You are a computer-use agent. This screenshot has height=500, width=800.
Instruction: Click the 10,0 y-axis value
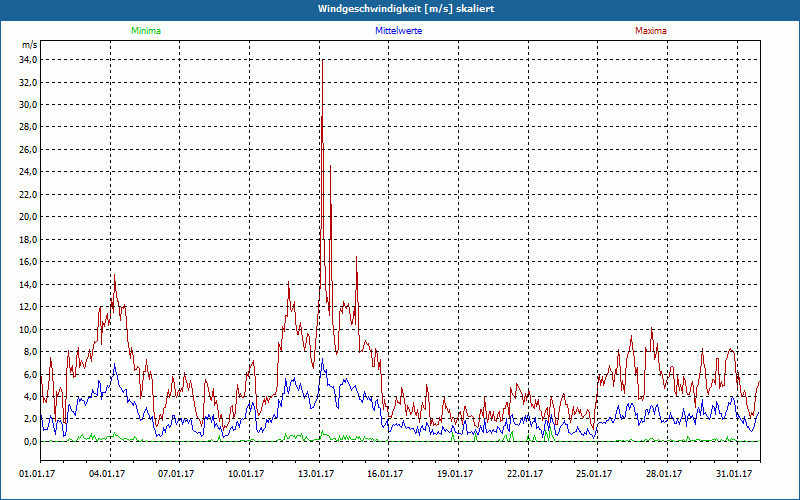[28, 329]
